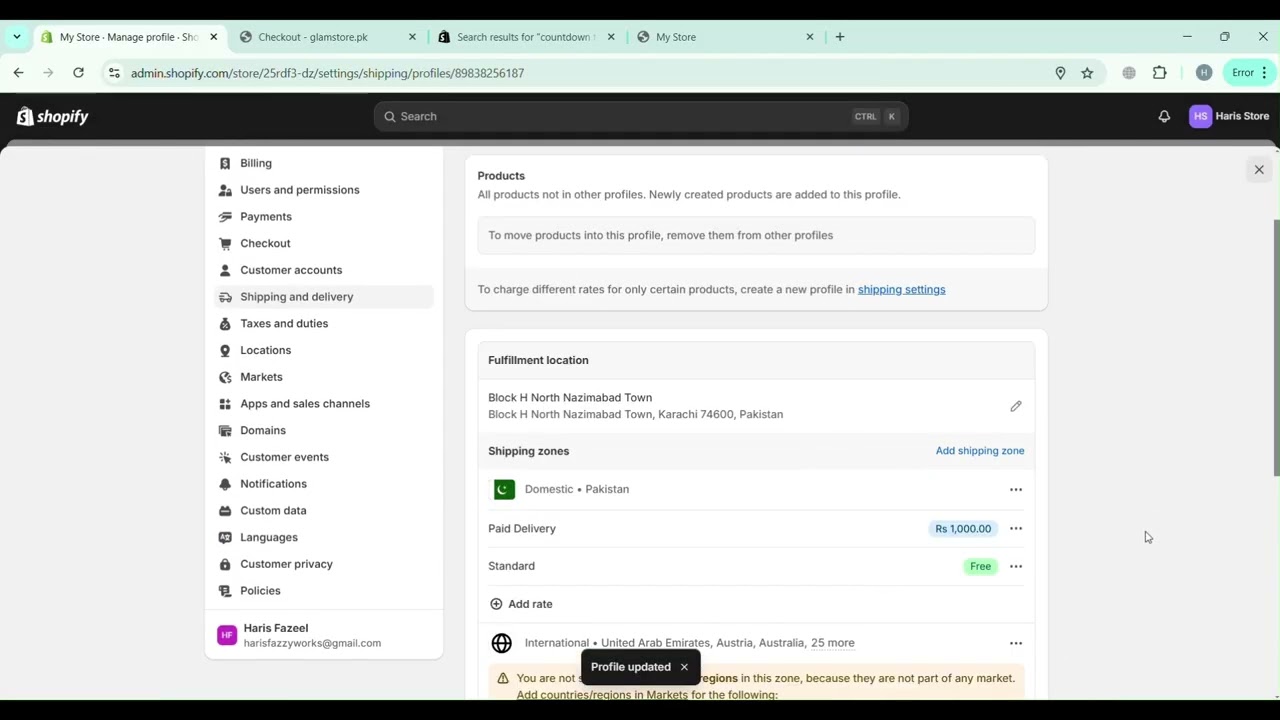Click the Locations pin icon
This screenshot has width=1280, height=720.
coord(225,350)
